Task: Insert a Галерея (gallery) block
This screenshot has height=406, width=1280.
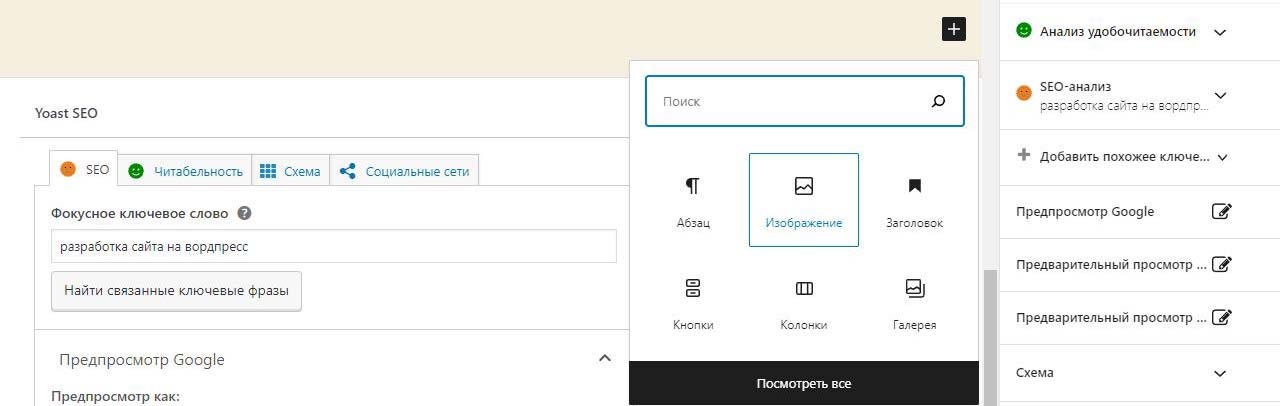Action: point(914,302)
